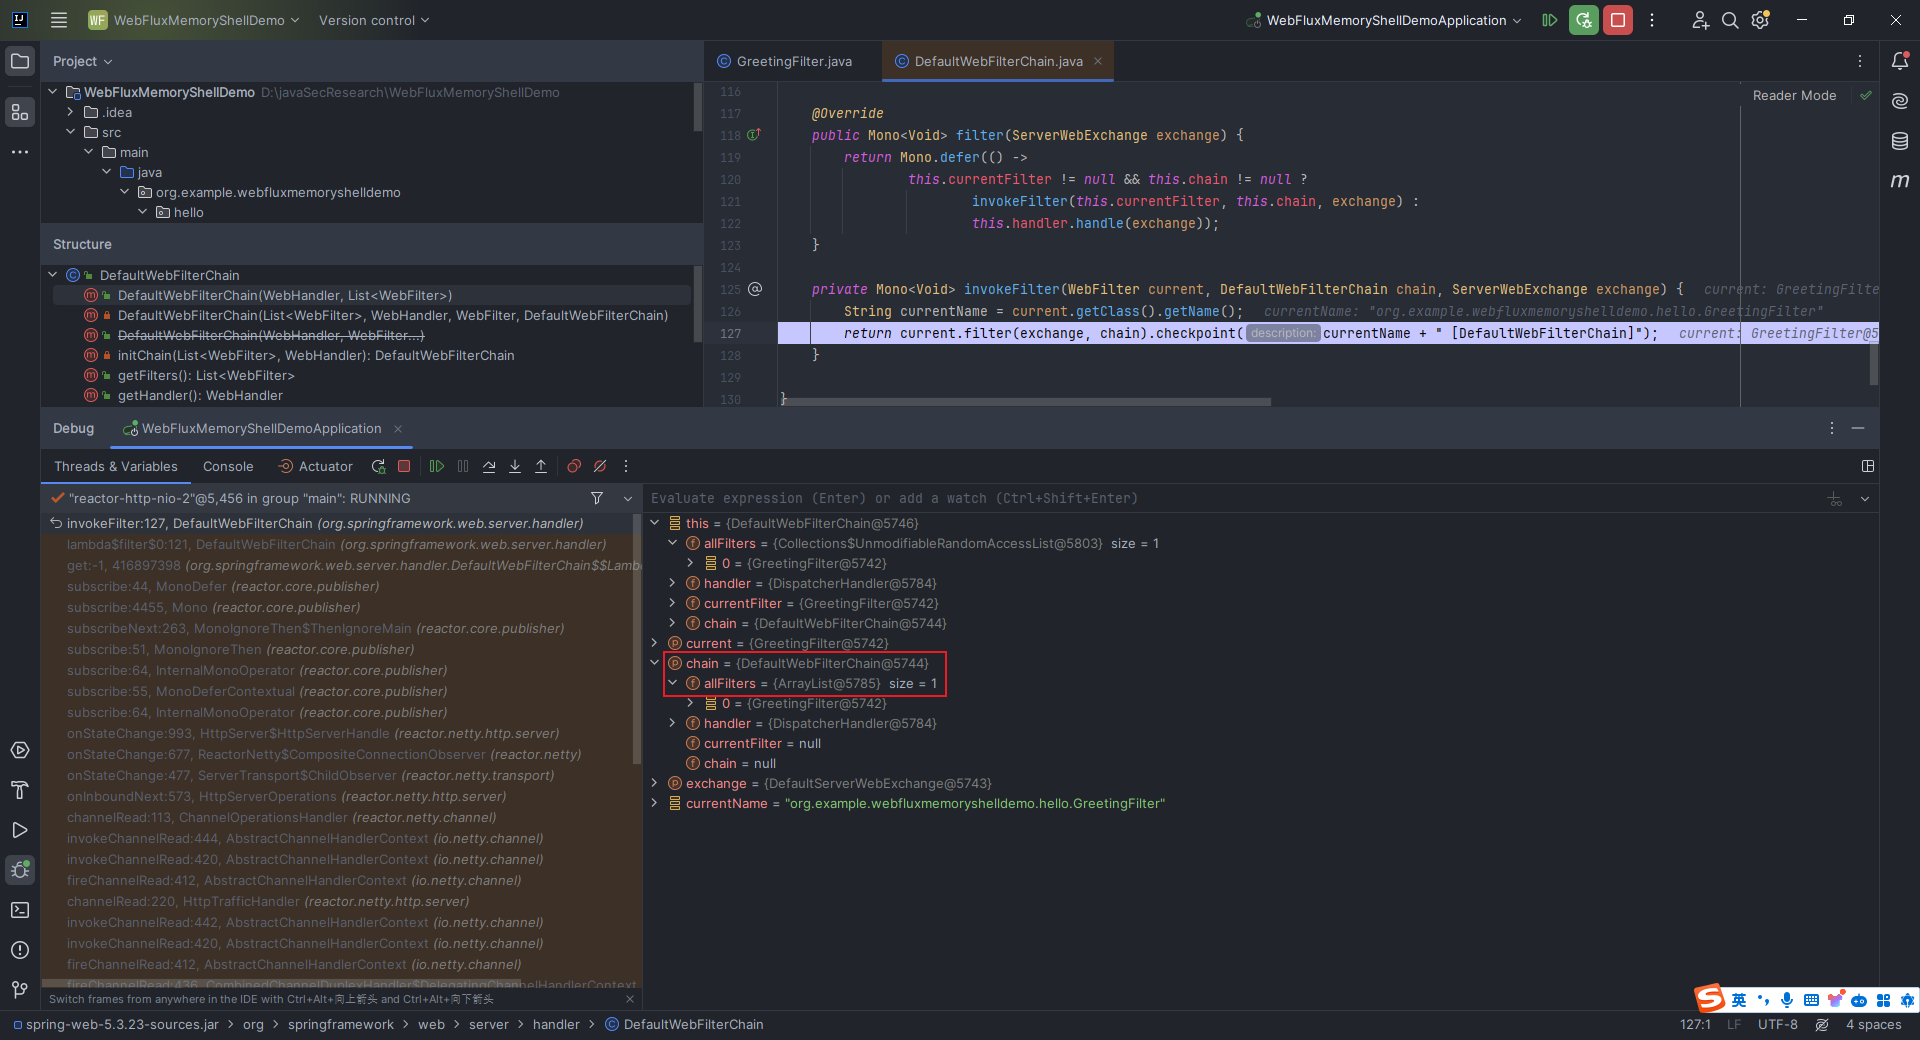Expand the 'currentName' variable node
This screenshot has height=1040, width=1920.
point(655,803)
